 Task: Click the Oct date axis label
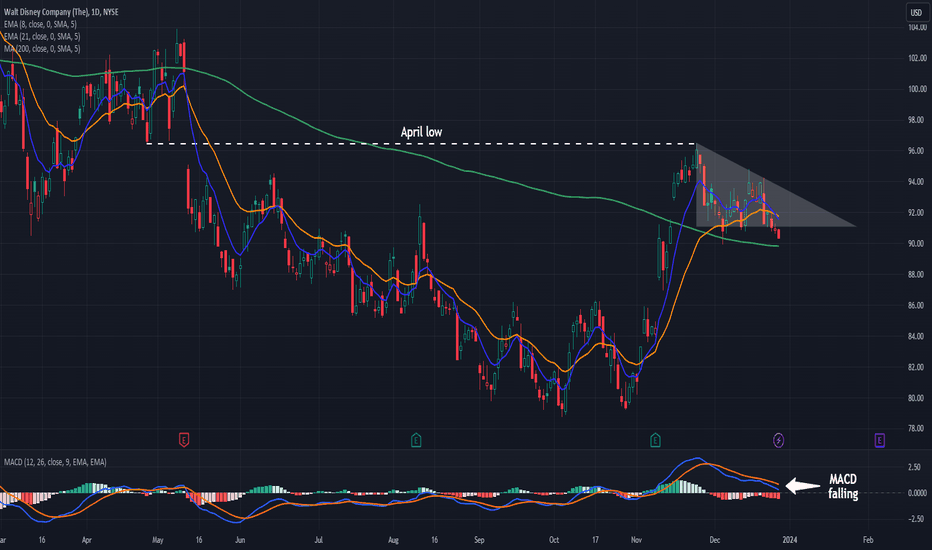coord(554,540)
